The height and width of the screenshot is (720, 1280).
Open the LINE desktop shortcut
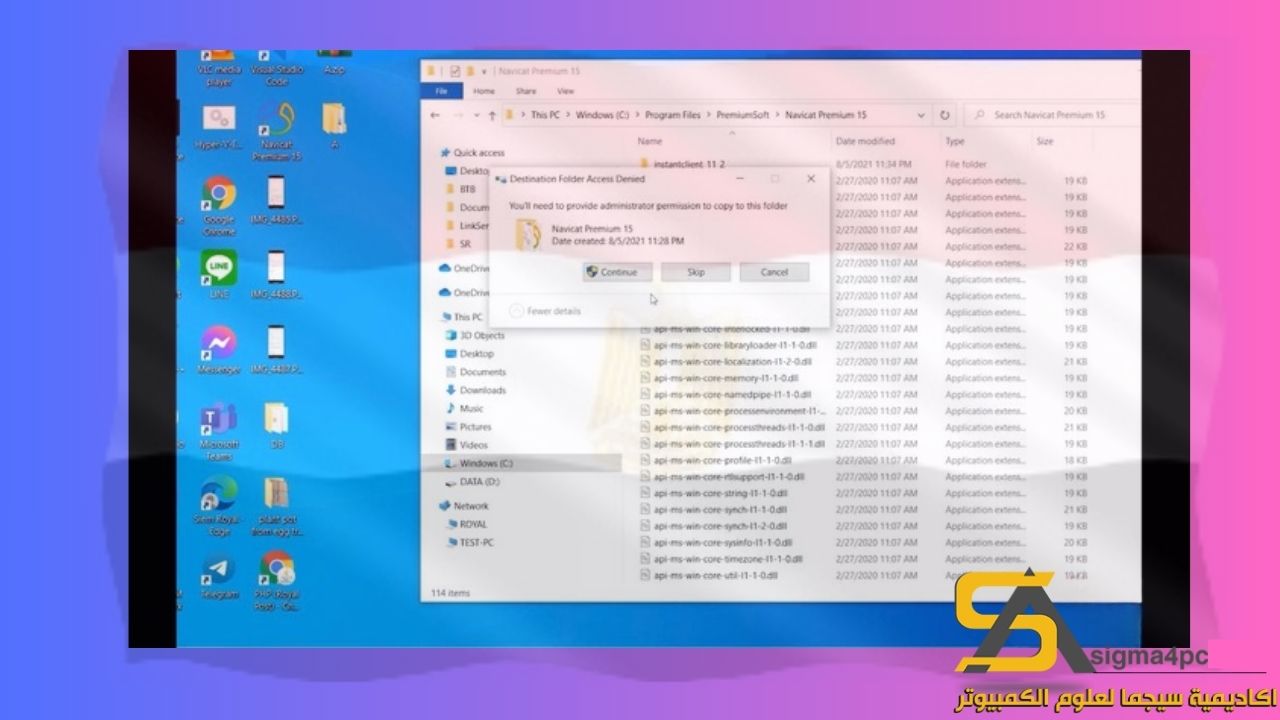(x=219, y=275)
